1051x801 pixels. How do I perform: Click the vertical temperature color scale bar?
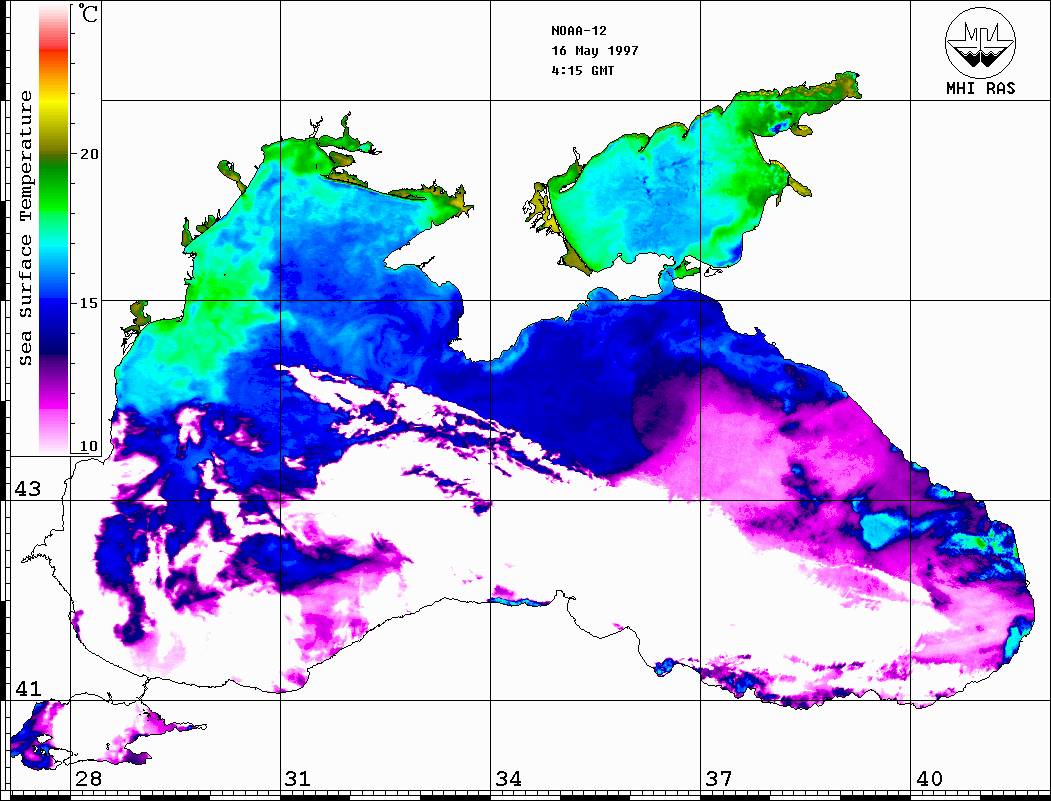pos(54,229)
